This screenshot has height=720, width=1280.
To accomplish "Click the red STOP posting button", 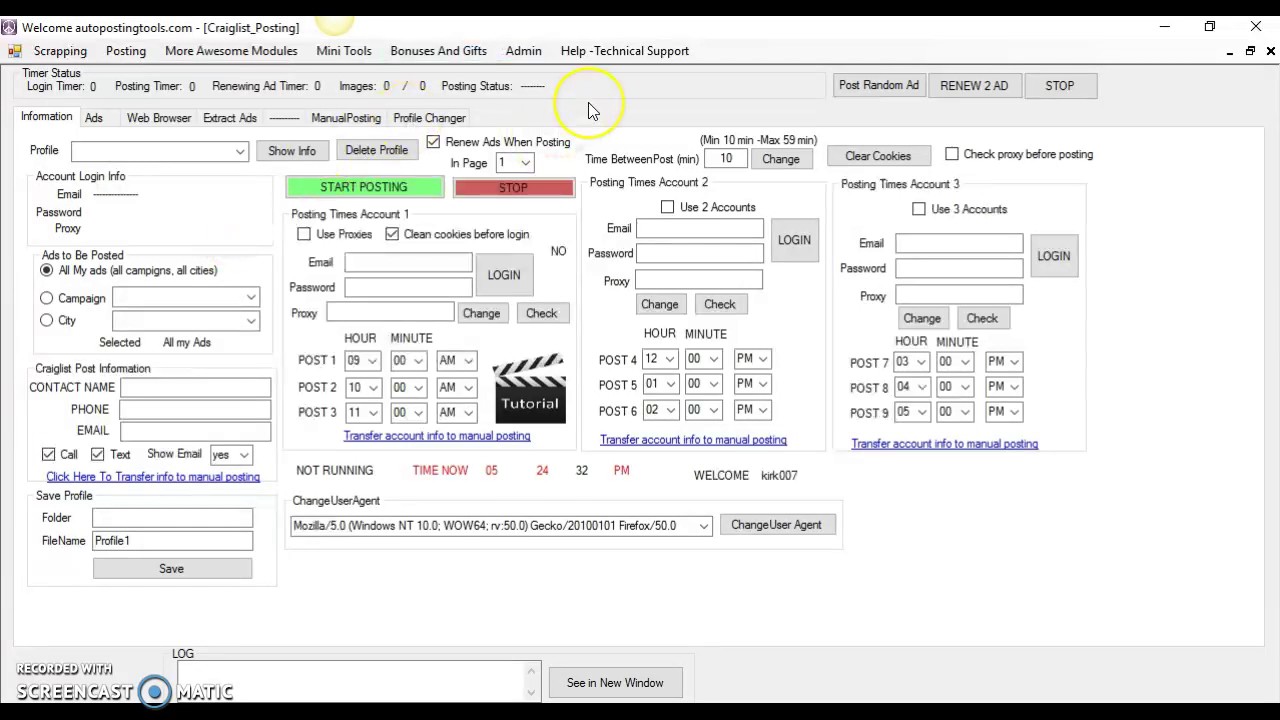I will [x=513, y=187].
